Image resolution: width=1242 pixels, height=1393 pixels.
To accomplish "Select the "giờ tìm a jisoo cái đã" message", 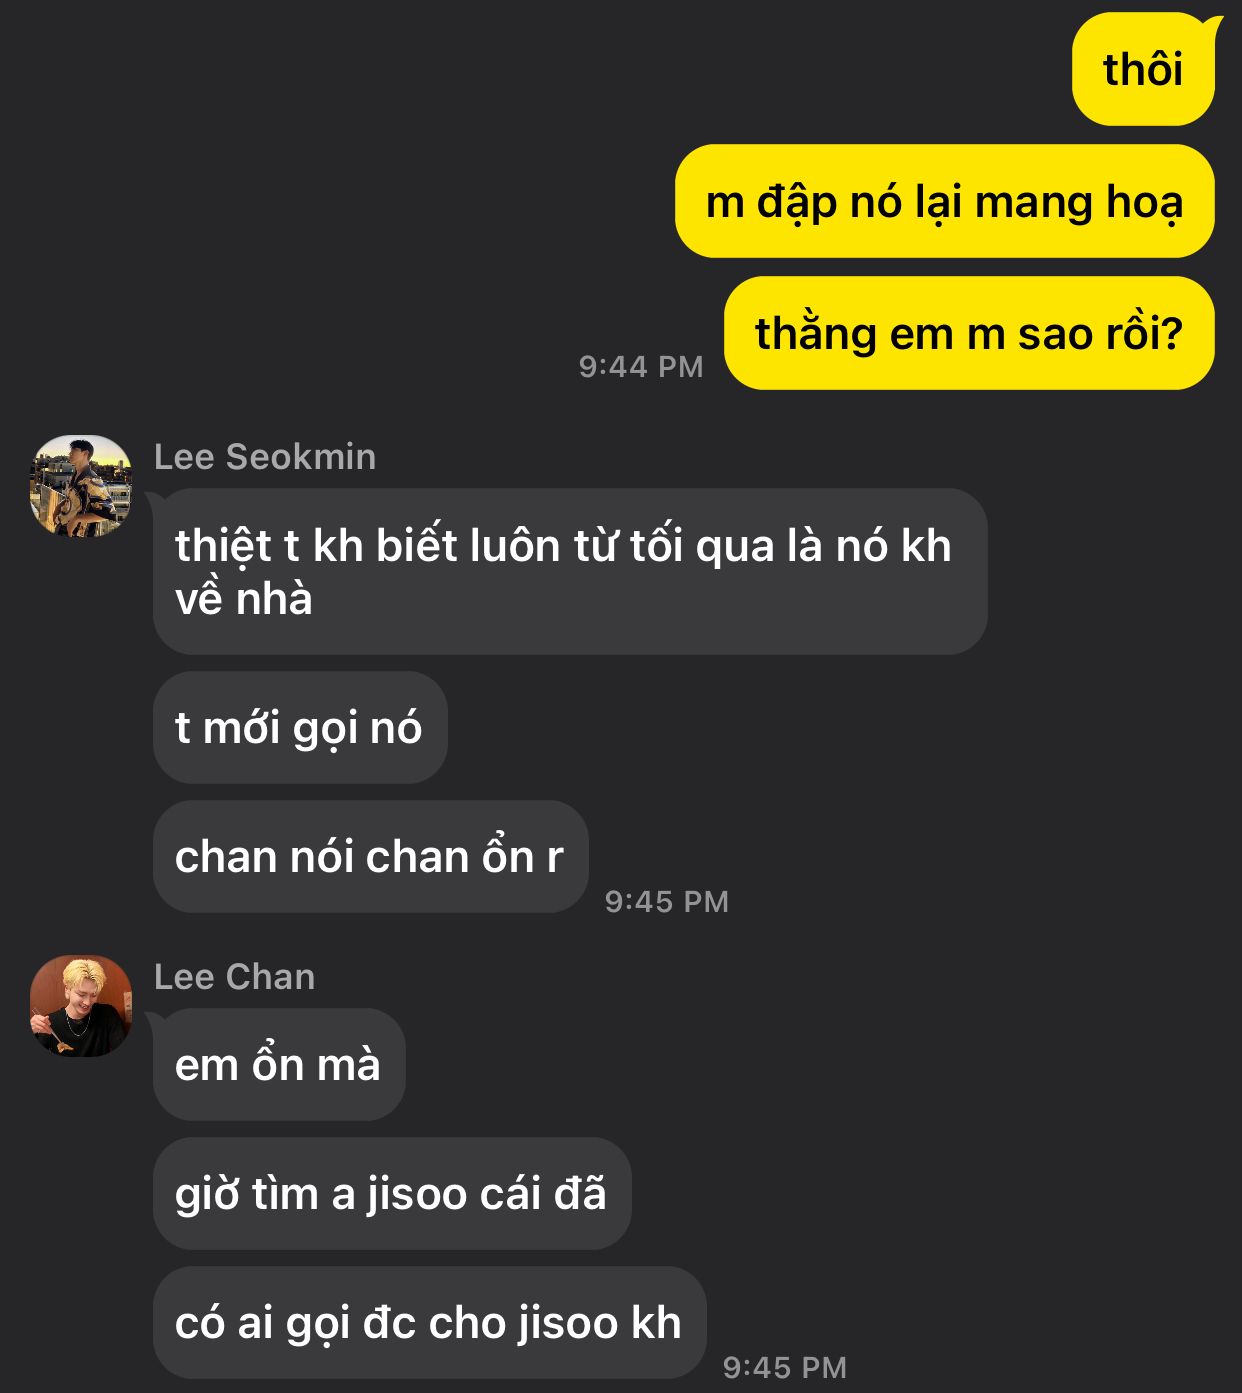I will point(392,1193).
